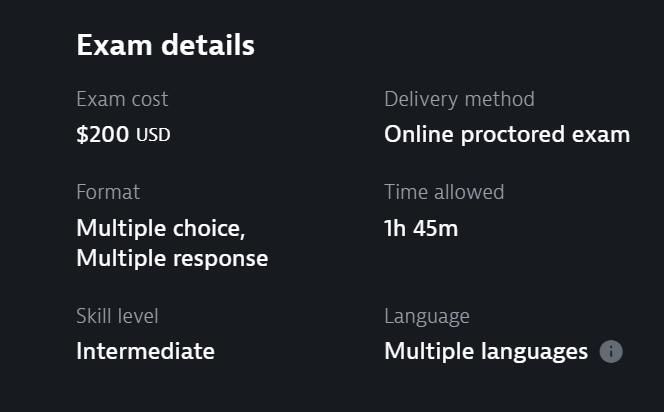Click the 'Skill level' label
The height and width of the screenshot is (412, 664).
click(117, 316)
